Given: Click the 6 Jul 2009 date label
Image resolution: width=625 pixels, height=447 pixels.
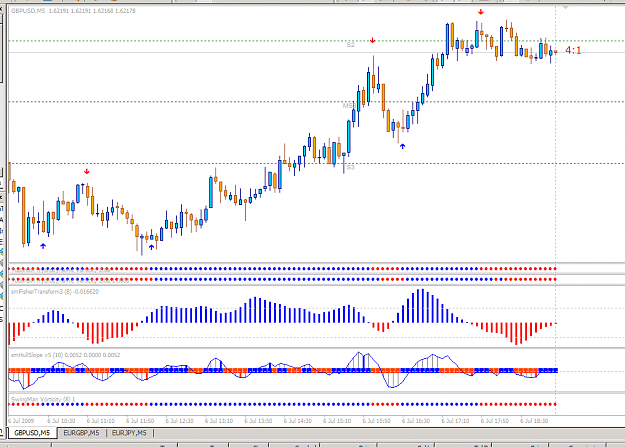Looking at the screenshot, I should click(x=22, y=421).
